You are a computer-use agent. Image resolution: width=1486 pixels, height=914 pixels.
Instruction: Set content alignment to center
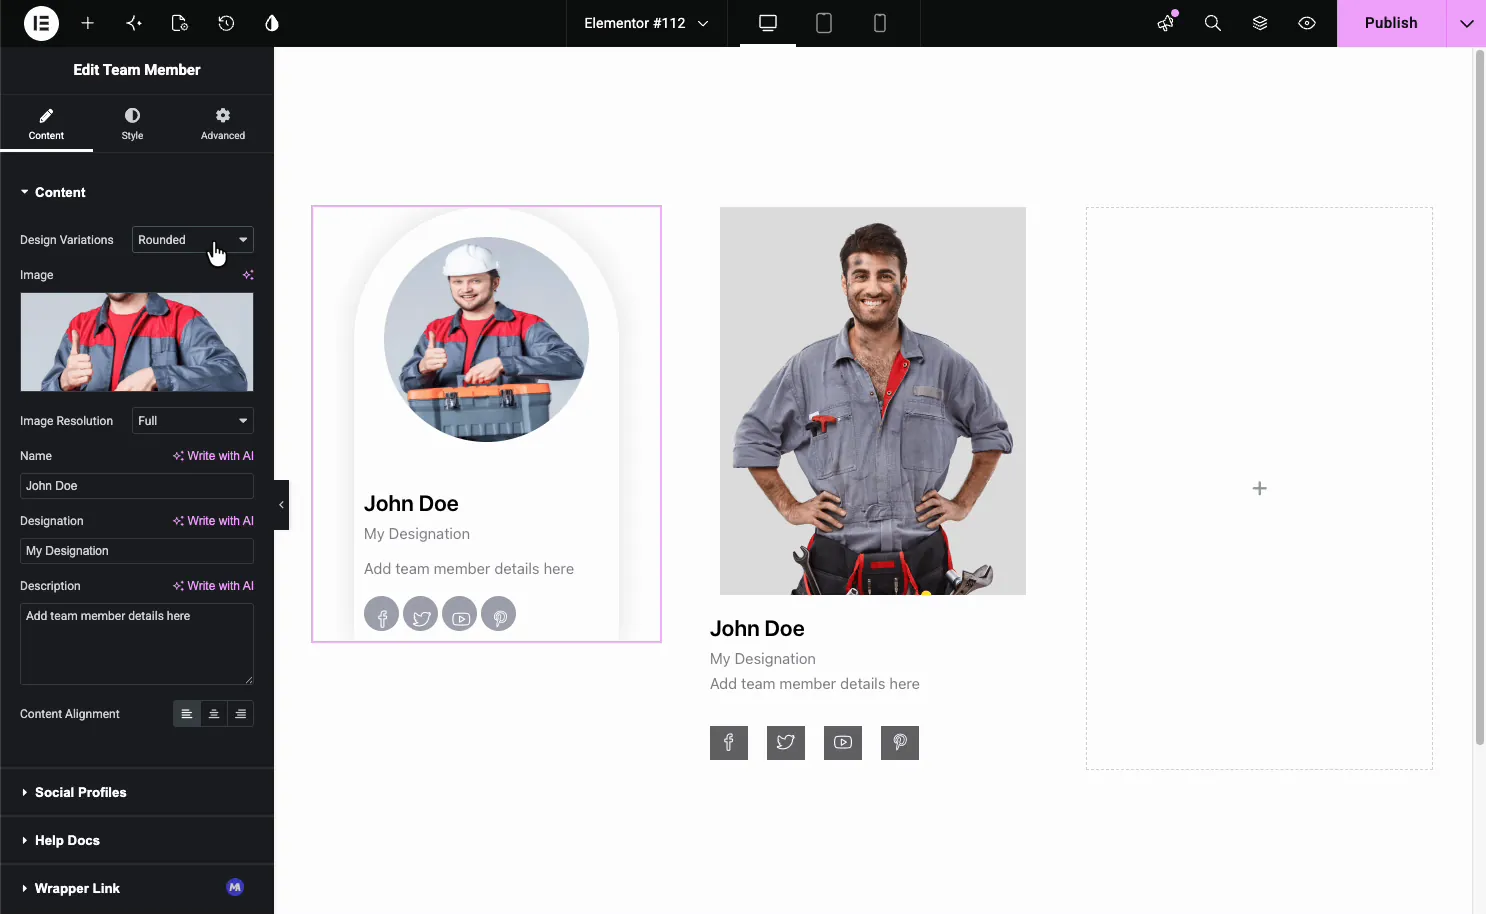[x=213, y=714]
